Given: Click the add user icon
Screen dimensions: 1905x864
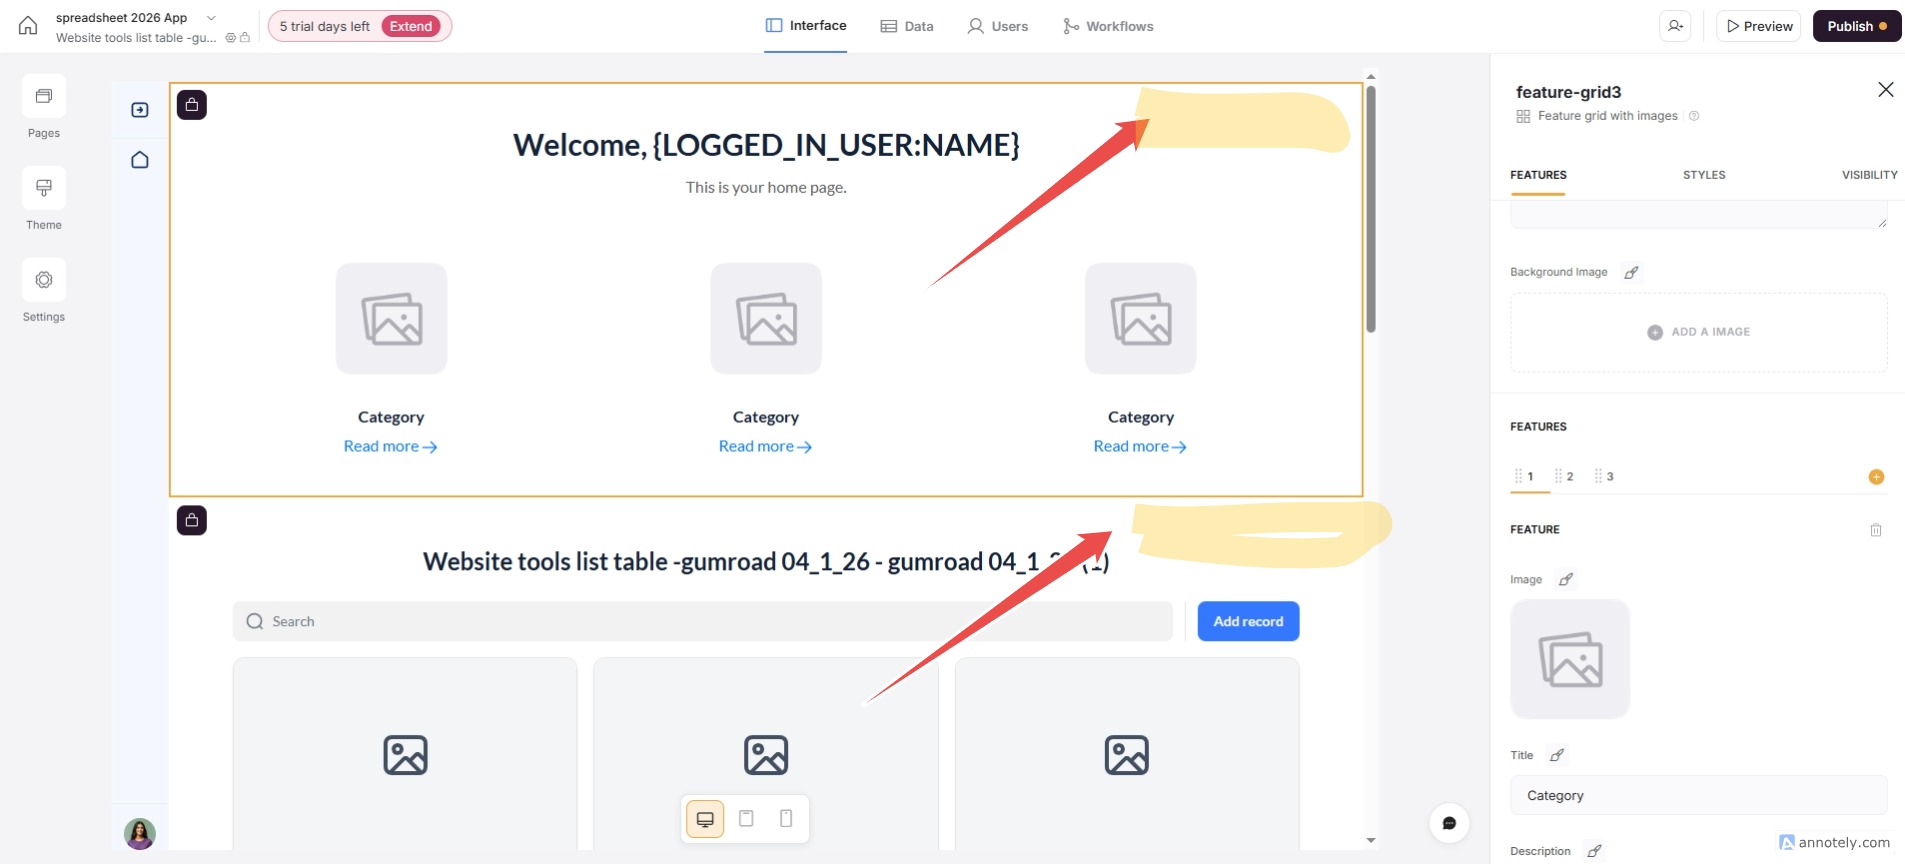Looking at the screenshot, I should tap(1675, 26).
